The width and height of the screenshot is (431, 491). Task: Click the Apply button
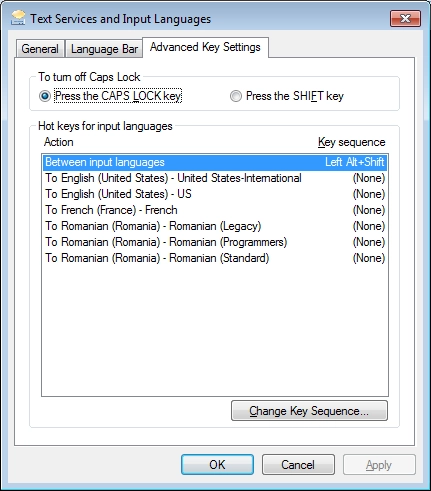coord(379,465)
